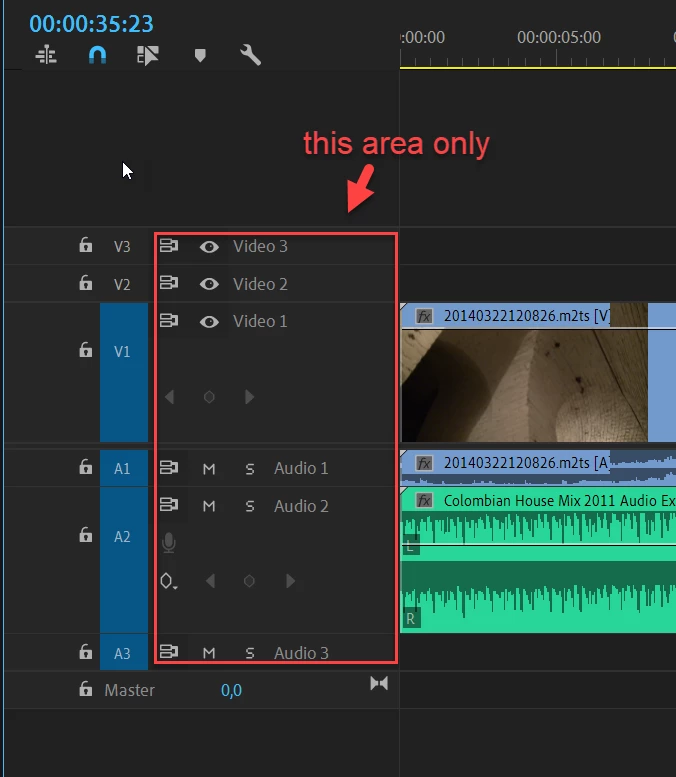The width and height of the screenshot is (676, 777).
Task: Click the Master track label
Action: point(129,690)
